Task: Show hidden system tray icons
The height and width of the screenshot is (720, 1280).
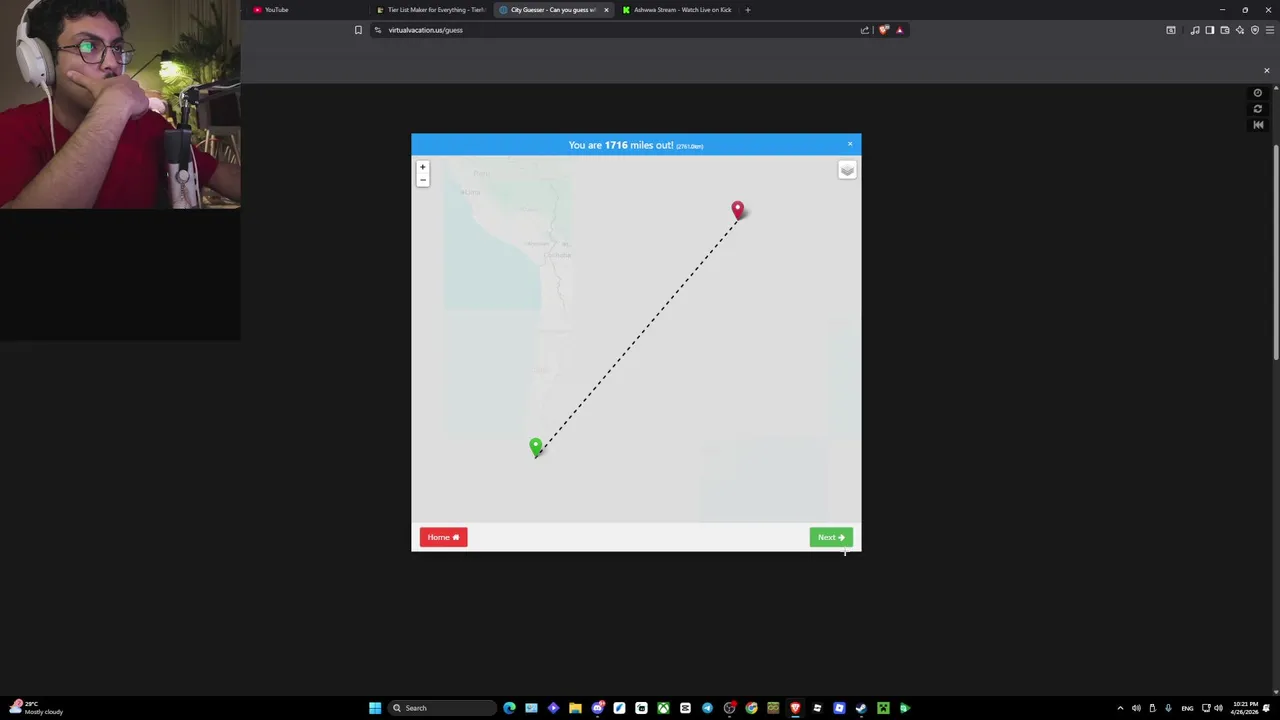Action: [x=1120, y=708]
